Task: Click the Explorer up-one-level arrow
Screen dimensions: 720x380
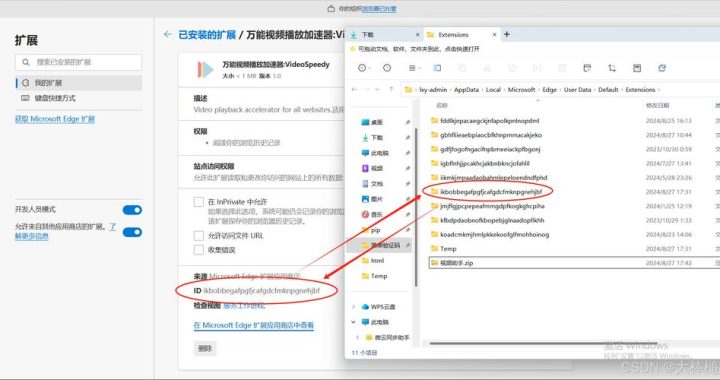Action: click(391, 89)
